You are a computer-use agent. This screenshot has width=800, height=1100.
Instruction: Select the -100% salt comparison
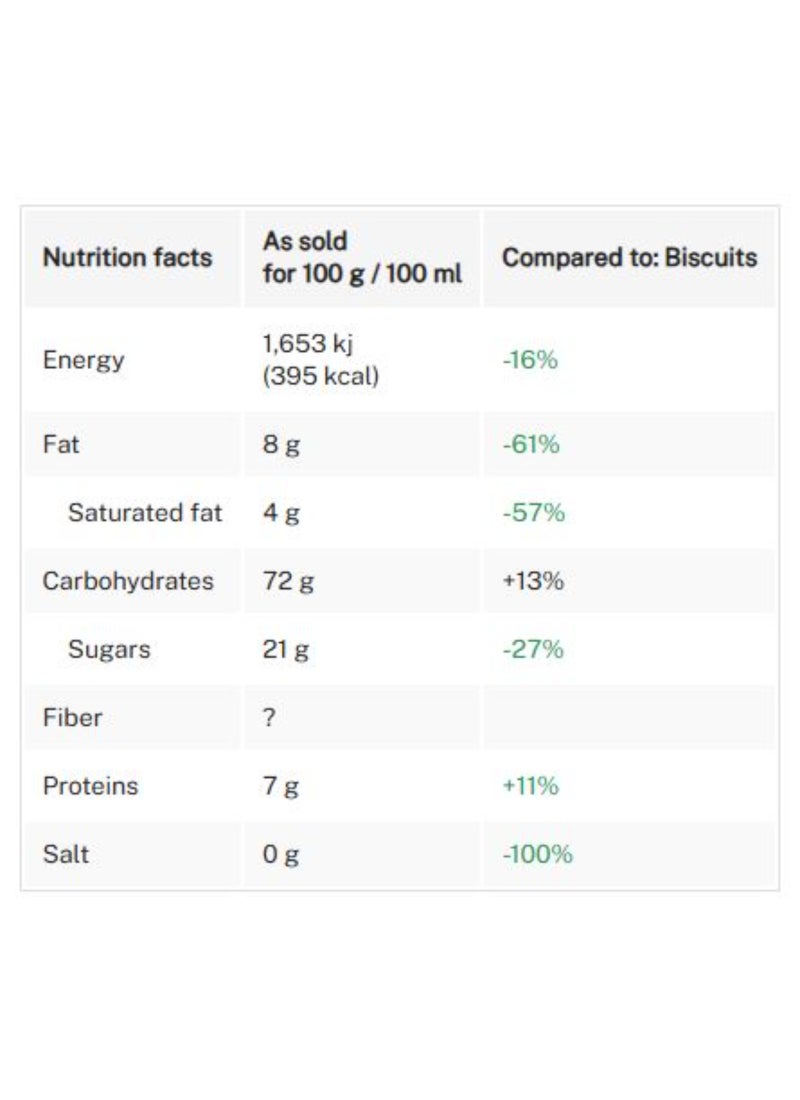(x=537, y=854)
